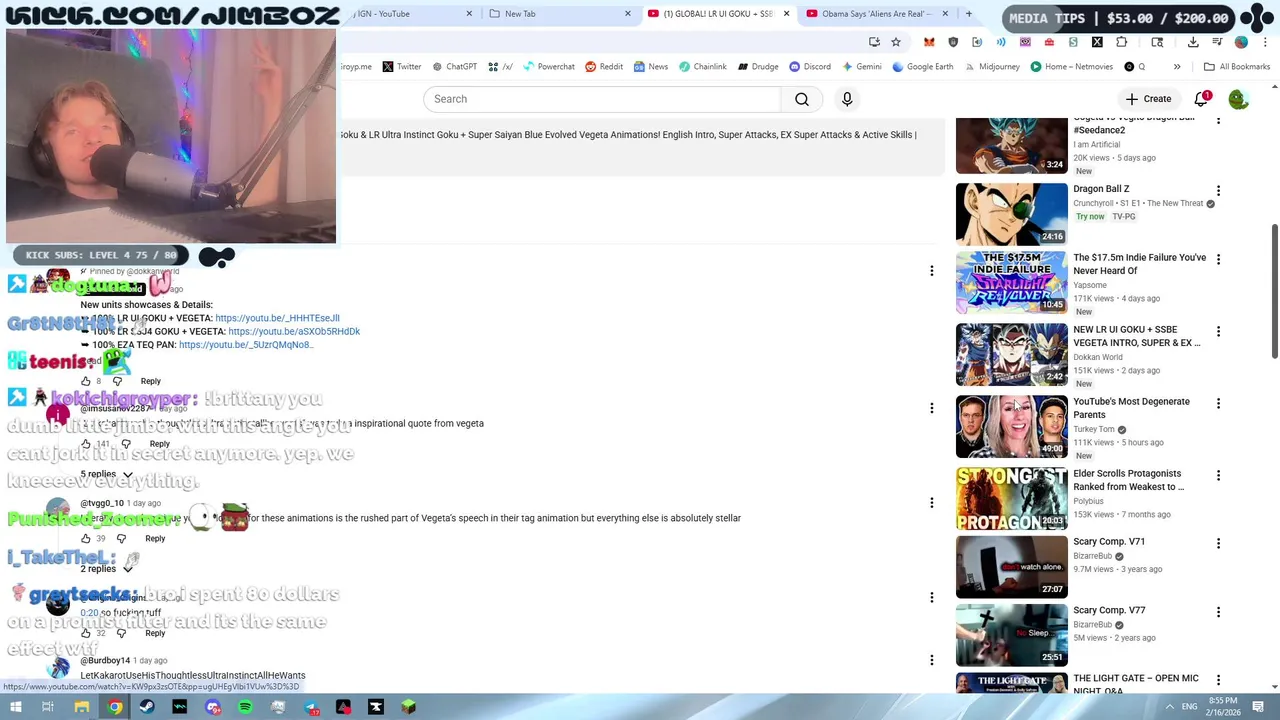The height and width of the screenshot is (720, 1280).
Task: Open YouTube notifications bell
Action: click(1202, 99)
